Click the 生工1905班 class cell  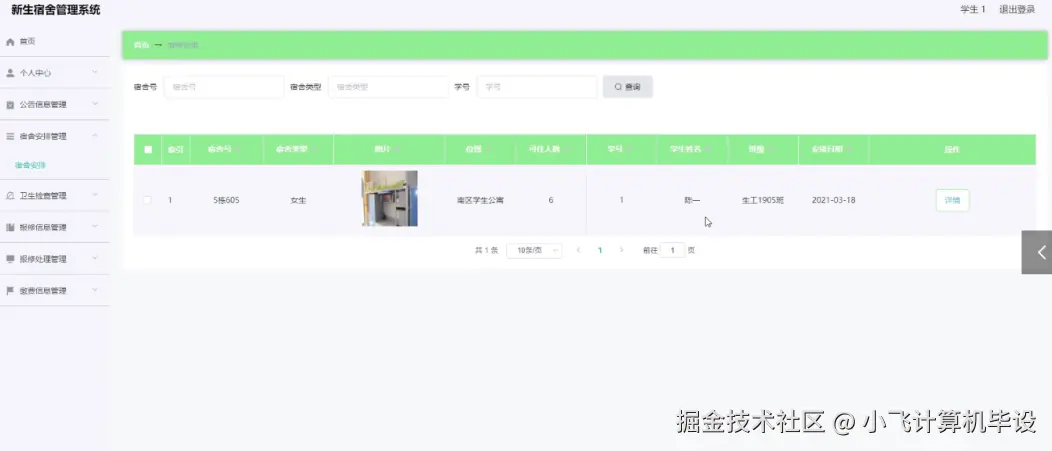point(763,200)
